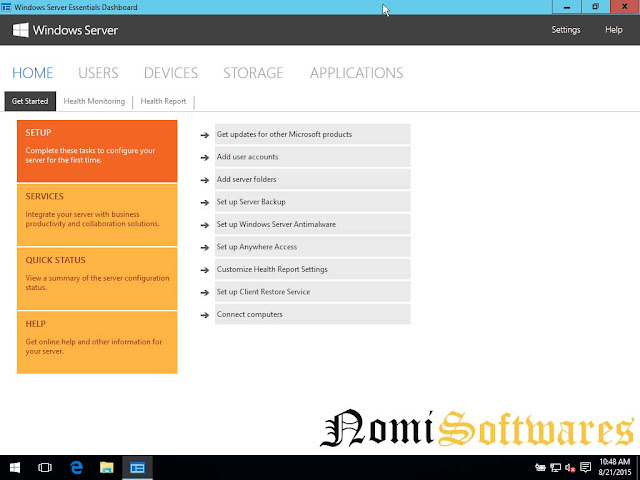The image size is (640, 480).
Task: Click Help in the top header
Action: pyautogui.click(x=613, y=30)
